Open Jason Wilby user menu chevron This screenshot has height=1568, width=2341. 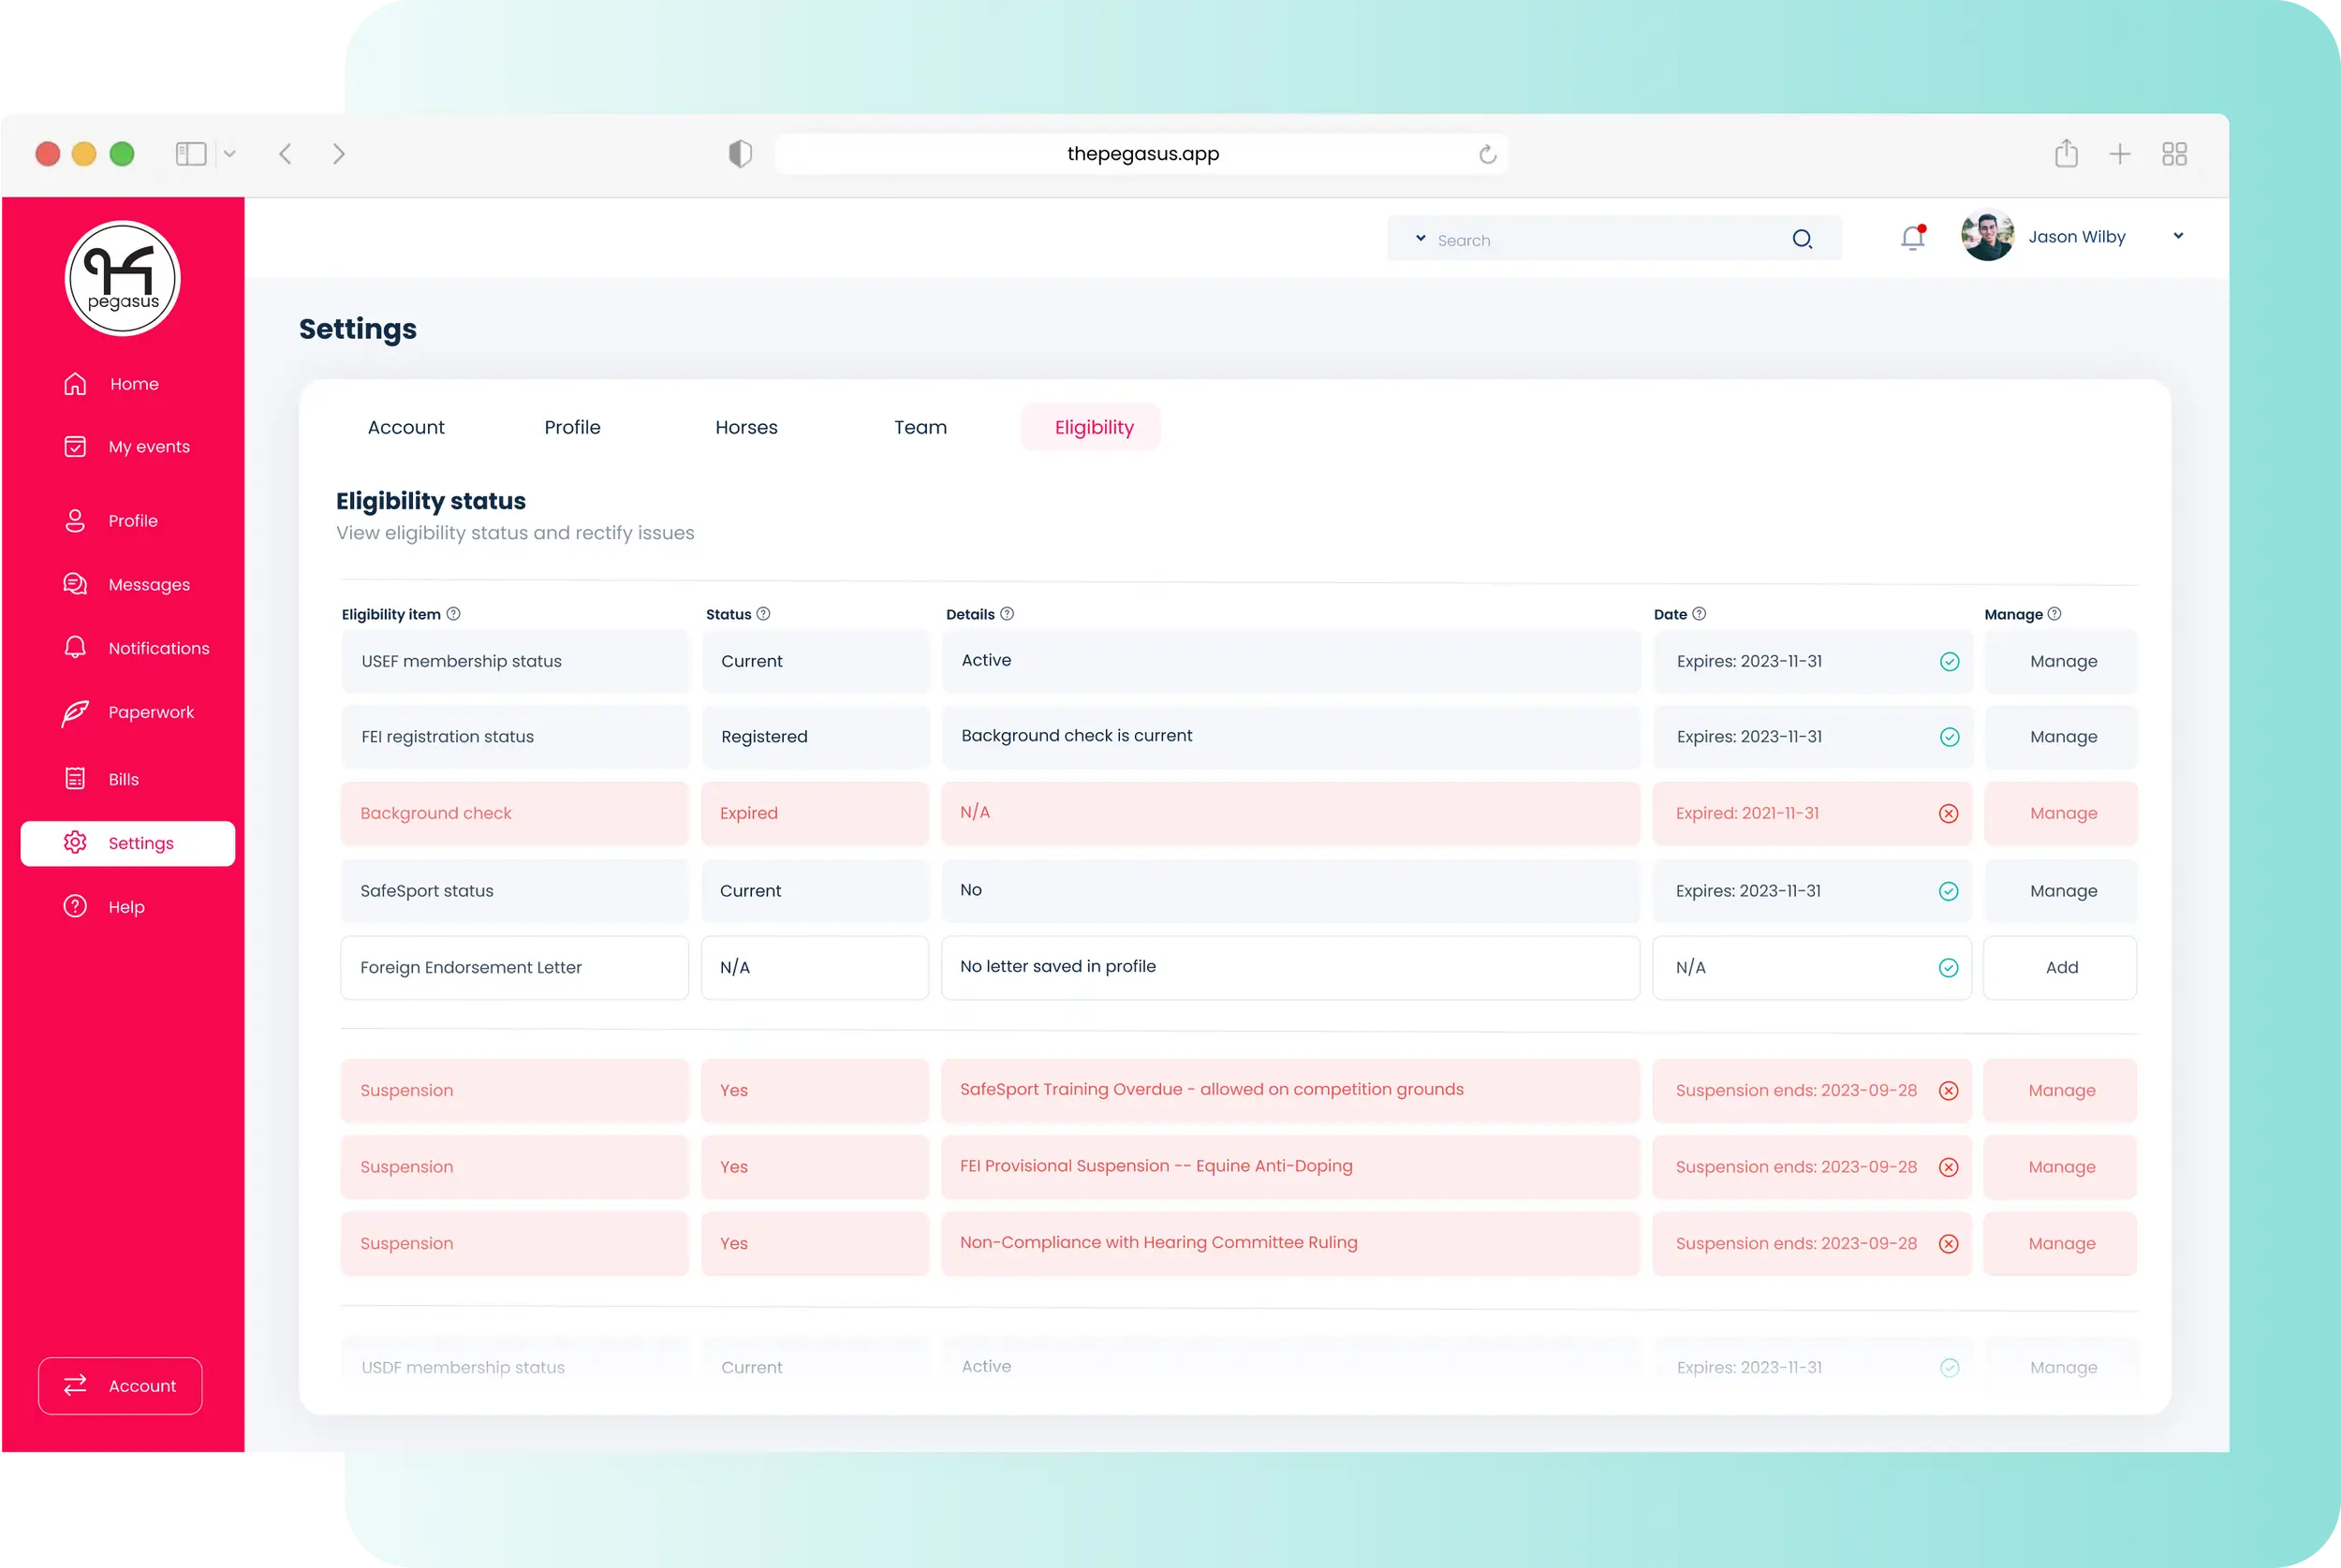coord(2178,237)
